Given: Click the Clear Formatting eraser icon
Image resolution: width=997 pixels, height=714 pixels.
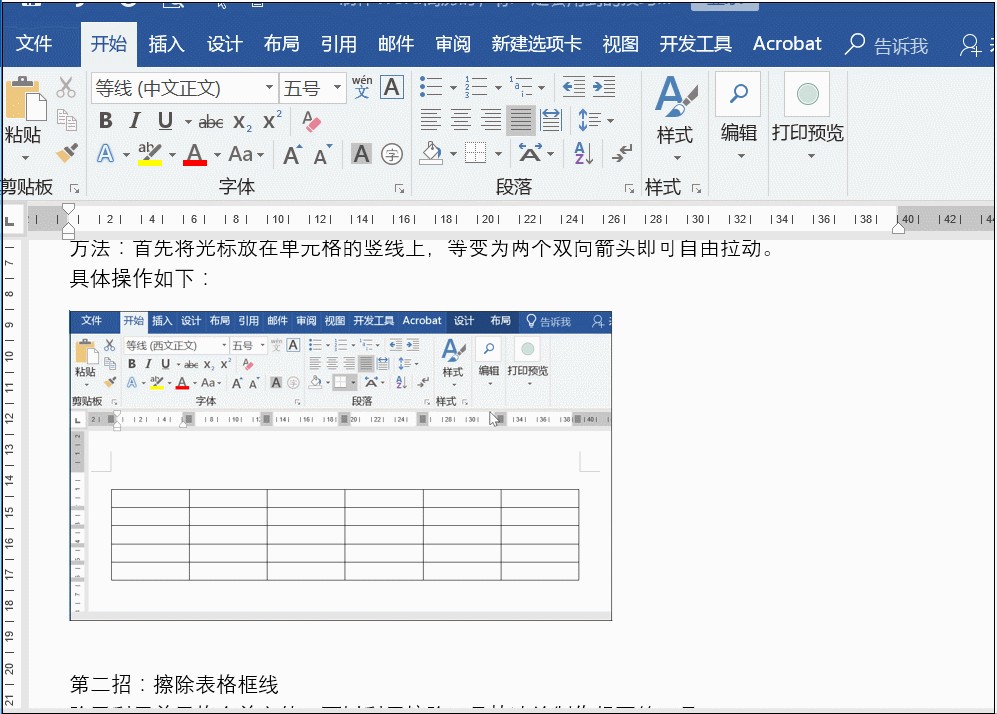Looking at the screenshot, I should (311, 121).
